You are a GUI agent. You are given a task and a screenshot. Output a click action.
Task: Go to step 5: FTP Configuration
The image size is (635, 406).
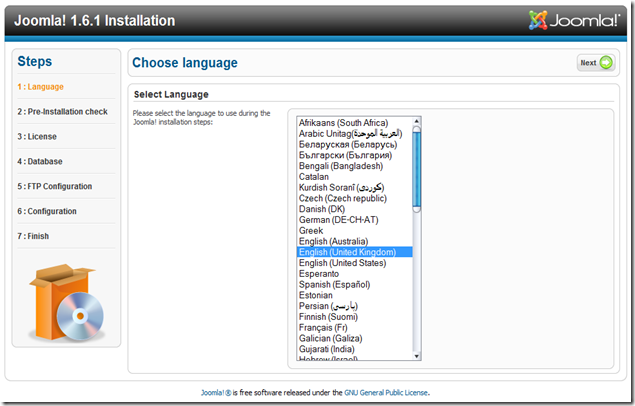click(x=55, y=187)
